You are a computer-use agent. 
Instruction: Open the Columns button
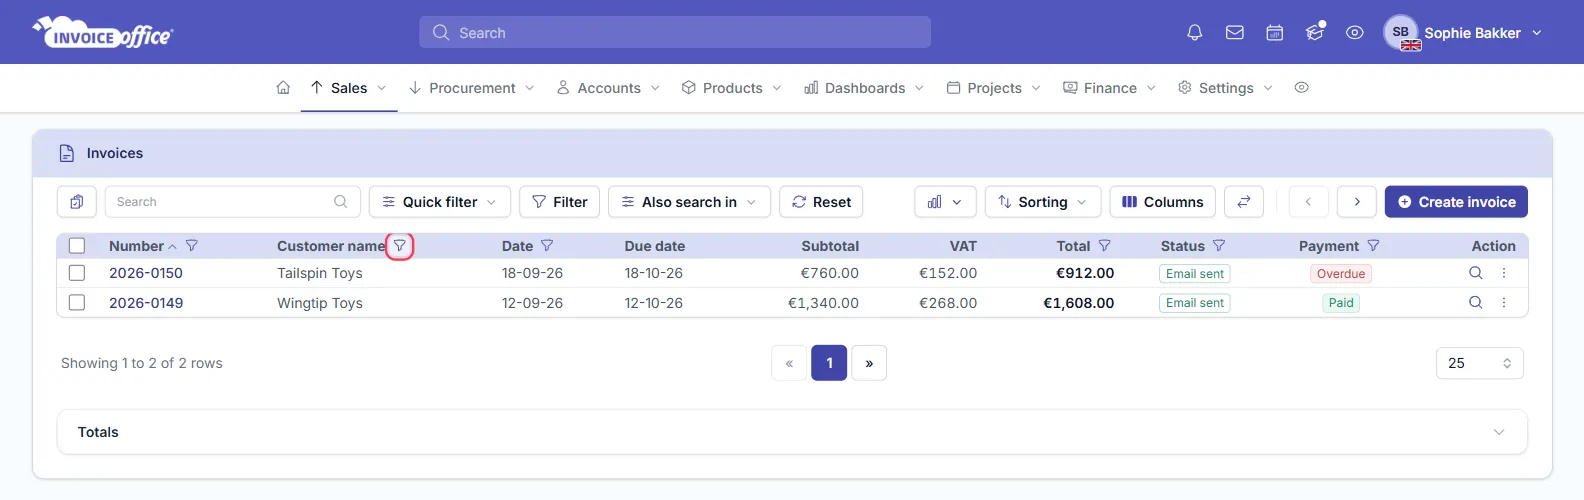1163,202
